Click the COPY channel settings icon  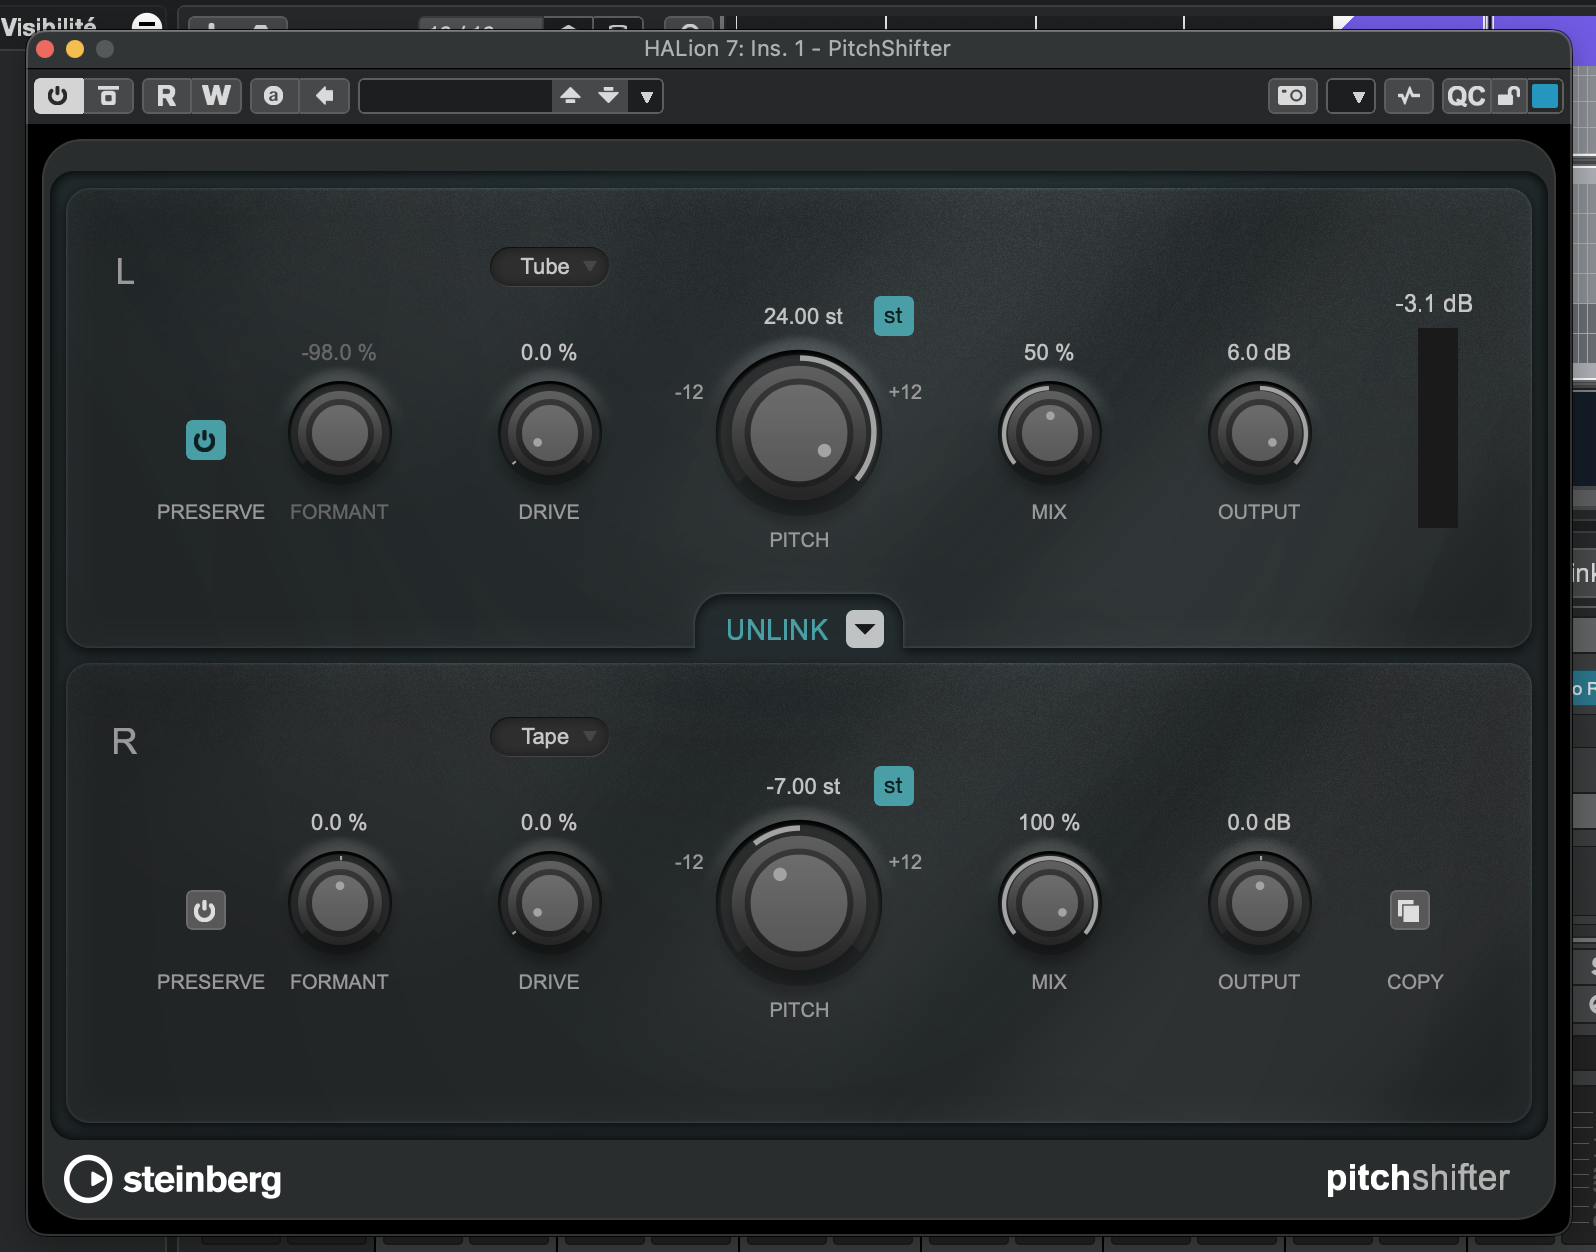tap(1409, 911)
